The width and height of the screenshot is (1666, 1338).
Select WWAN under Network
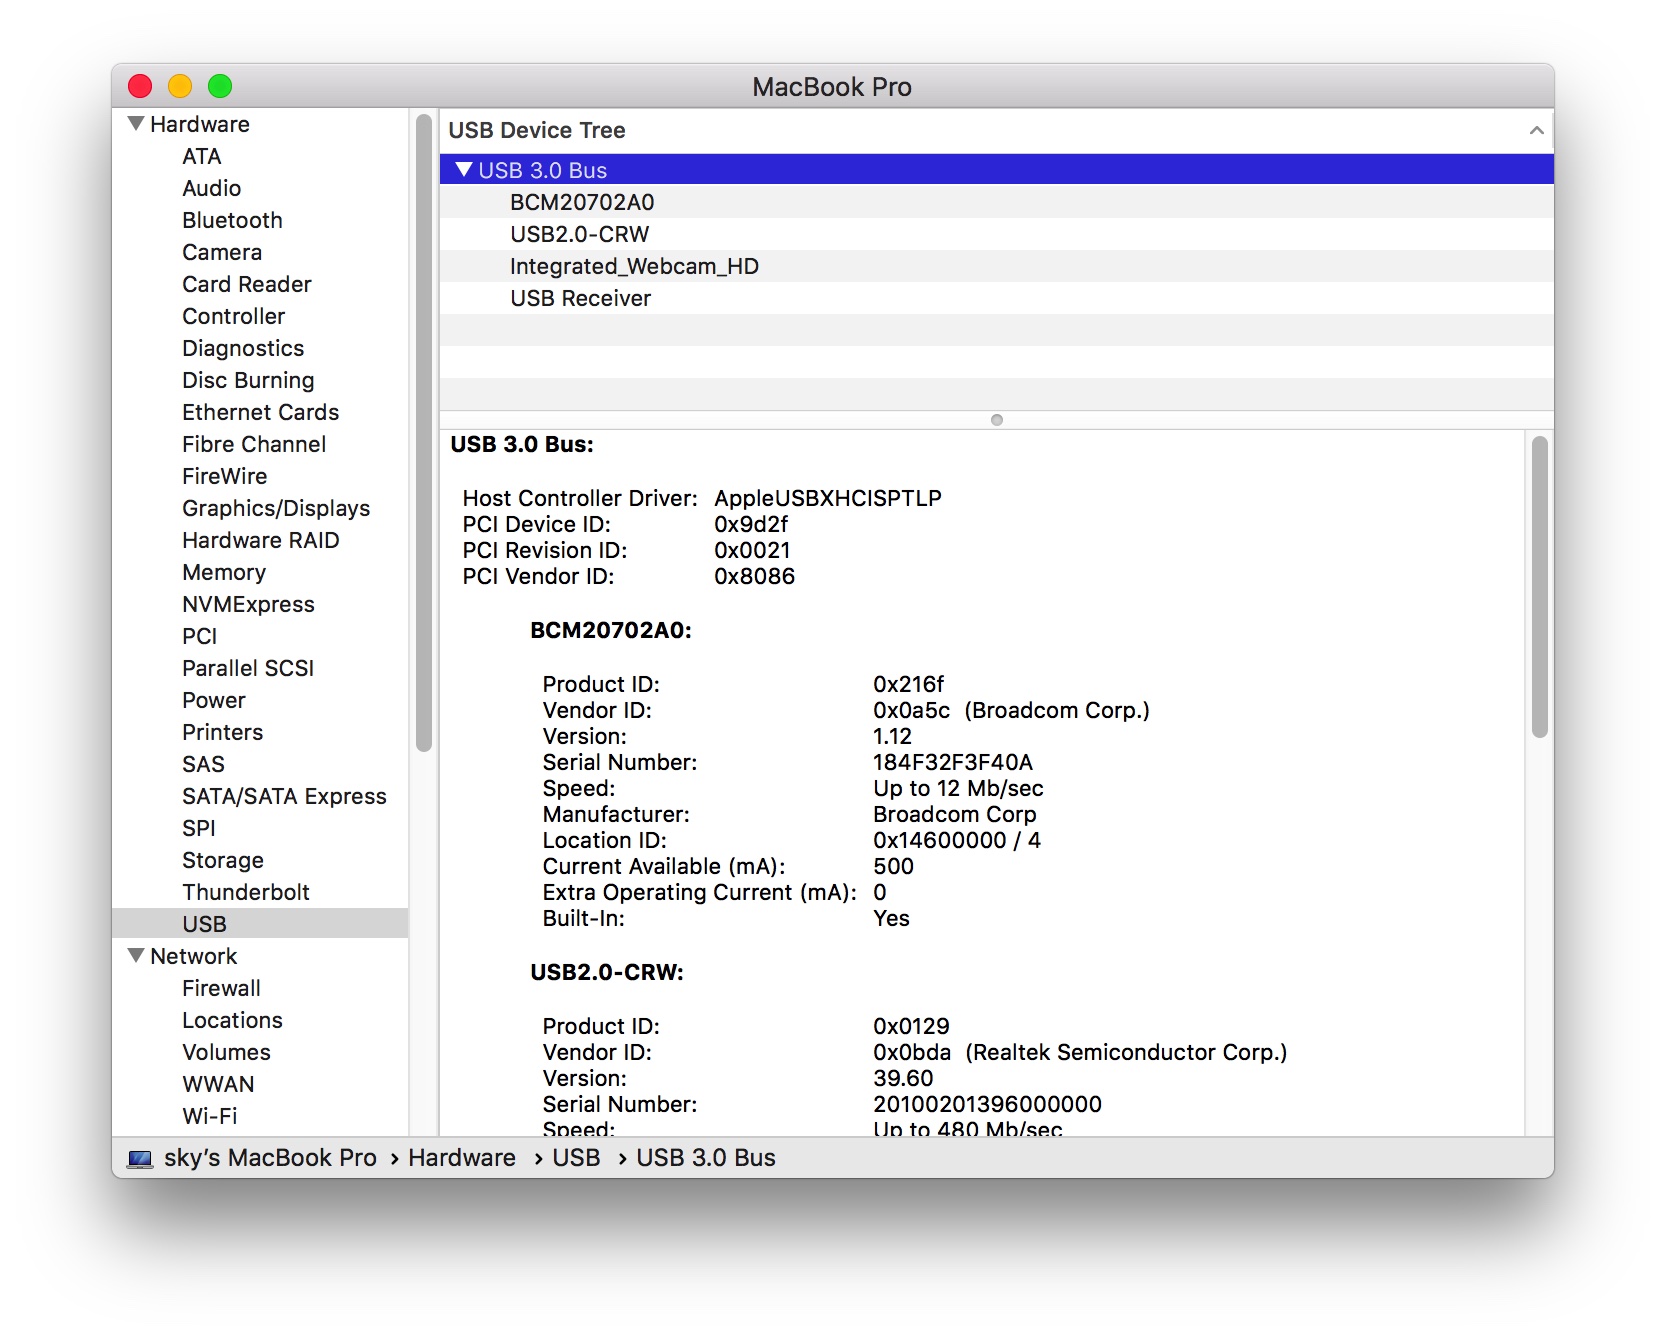pos(218,1084)
